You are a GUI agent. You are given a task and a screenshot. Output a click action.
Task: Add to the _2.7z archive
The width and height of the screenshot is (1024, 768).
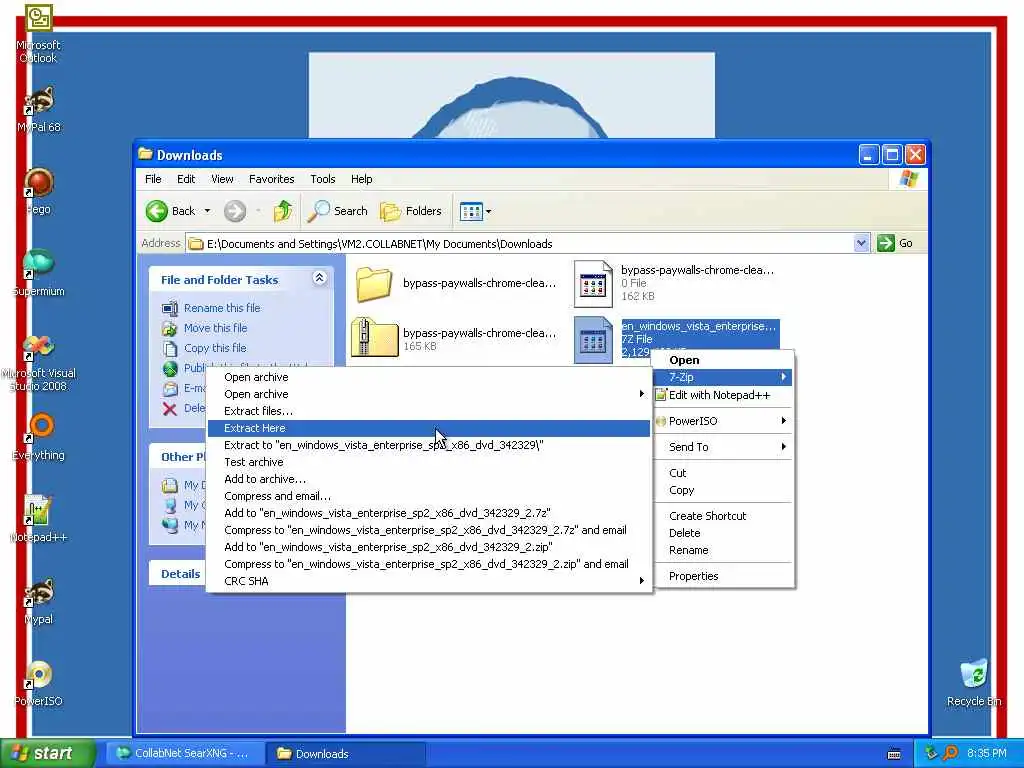click(428, 513)
